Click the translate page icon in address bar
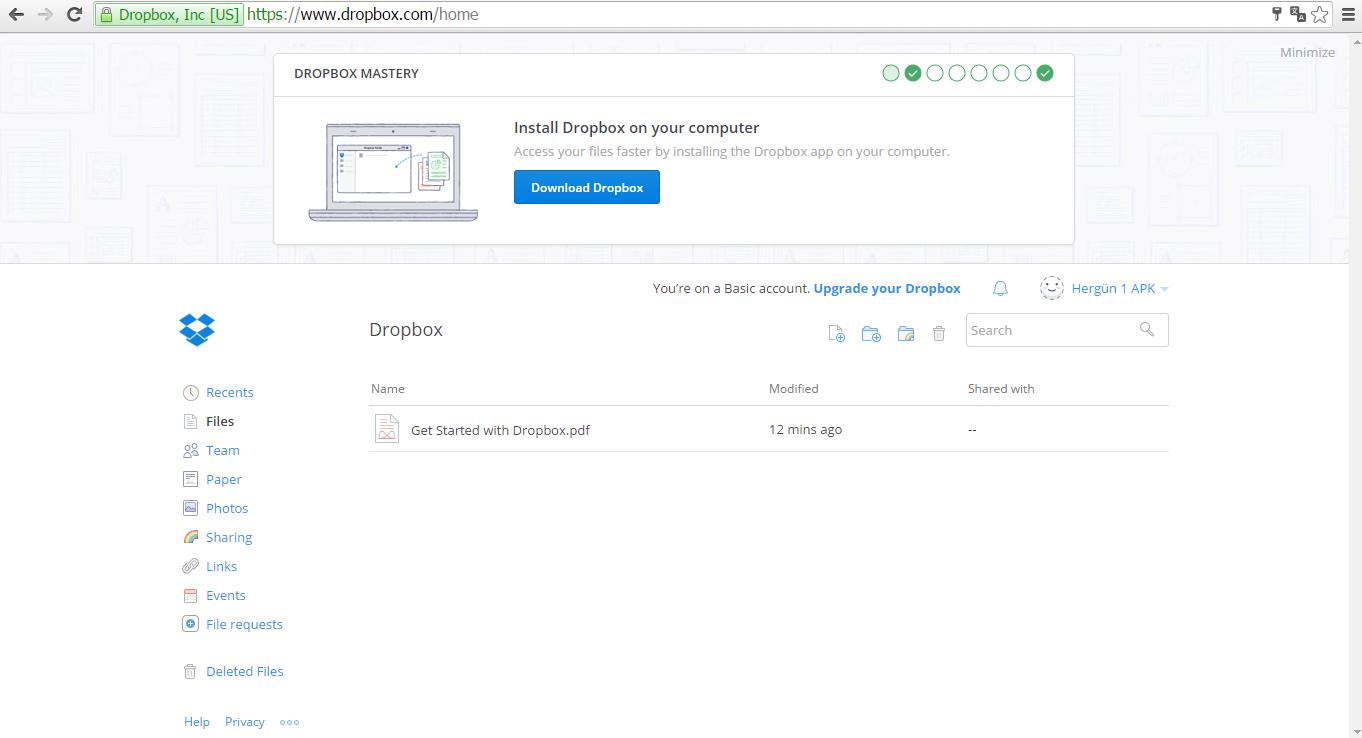Viewport: 1362px width, 738px height. coord(1298,14)
